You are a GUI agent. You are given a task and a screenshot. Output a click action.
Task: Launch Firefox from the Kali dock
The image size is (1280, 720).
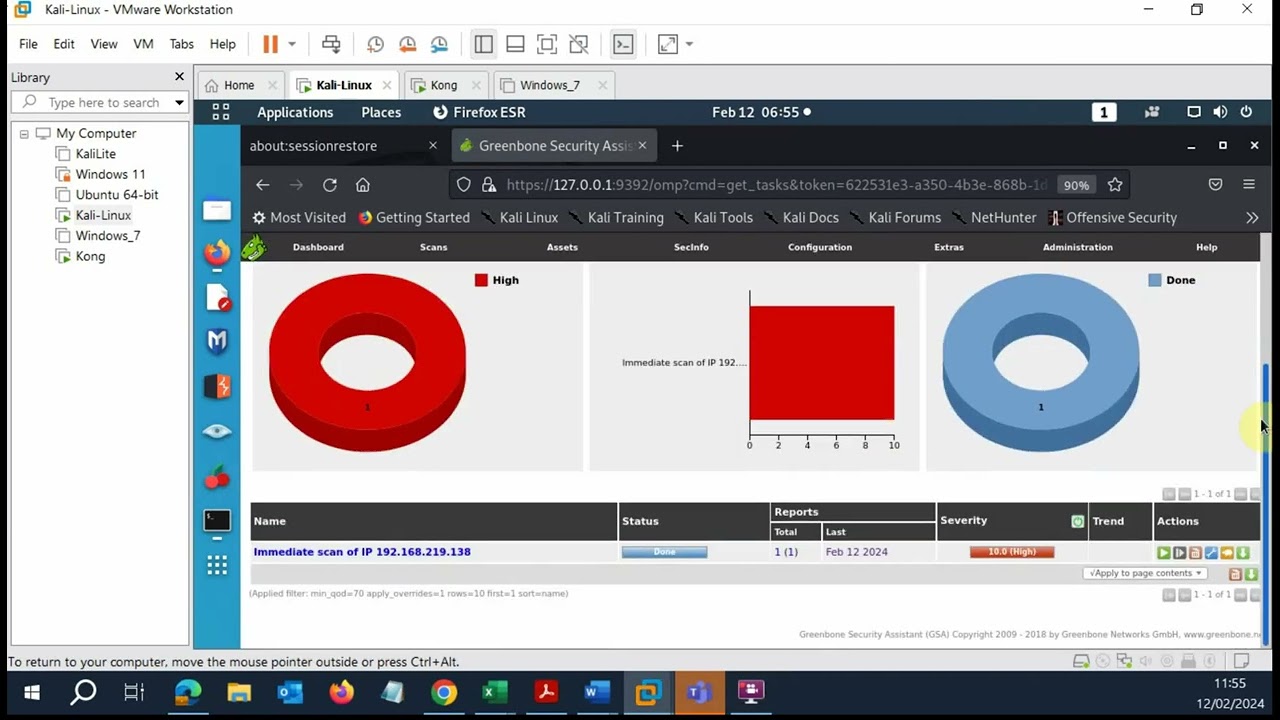[217, 253]
